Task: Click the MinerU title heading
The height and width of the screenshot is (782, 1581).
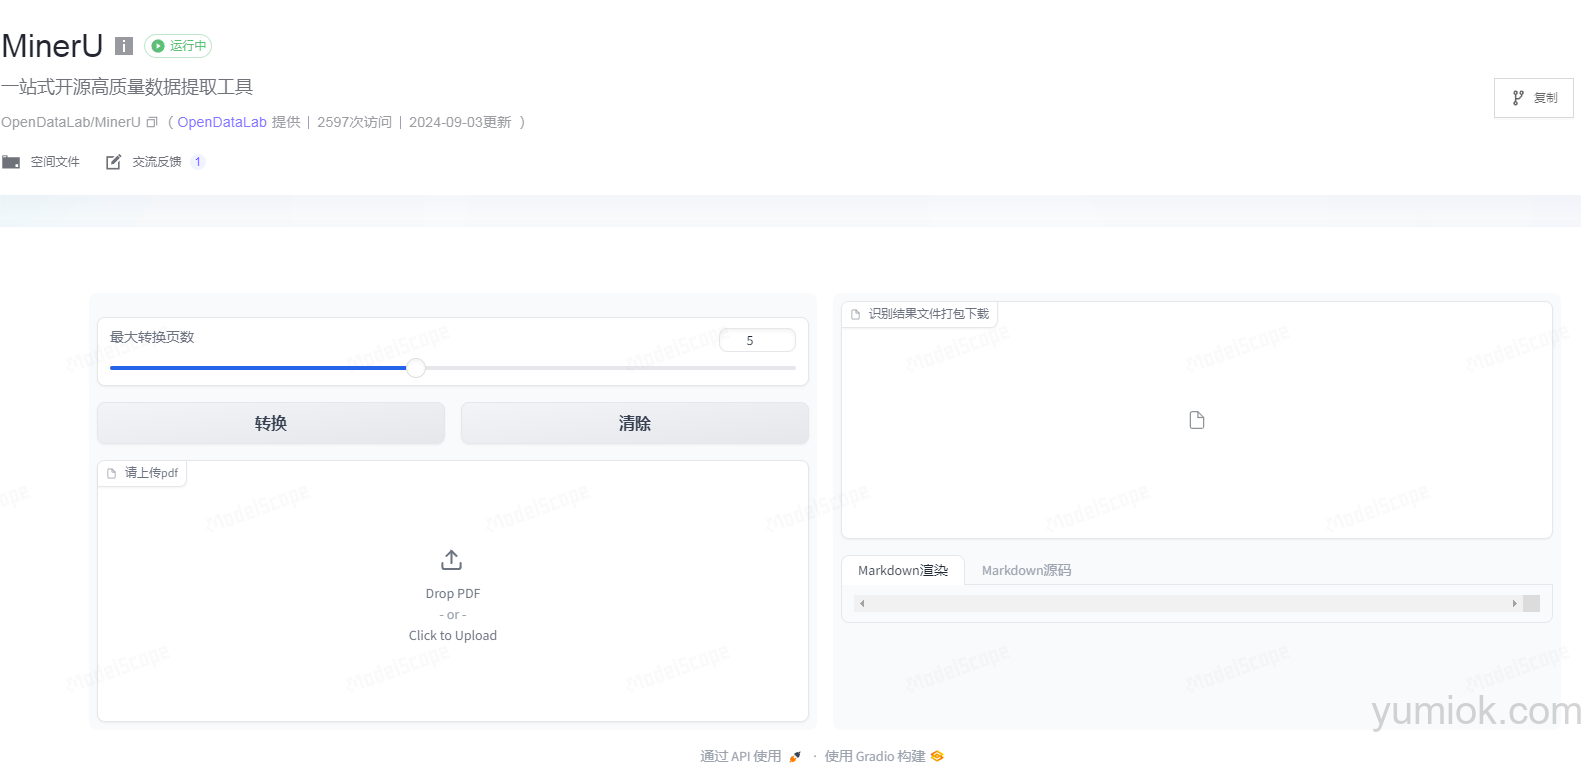Action: pyautogui.click(x=52, y=46)
